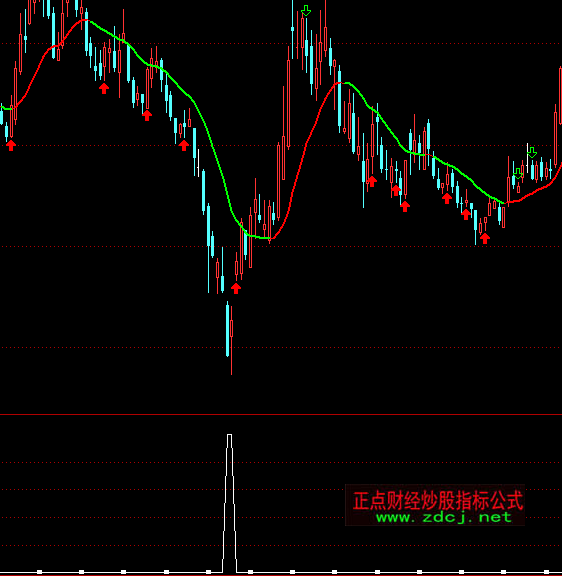
Task: Click the top of the white indicator spike
Action: pyautogui.click(x=230, y=435)
